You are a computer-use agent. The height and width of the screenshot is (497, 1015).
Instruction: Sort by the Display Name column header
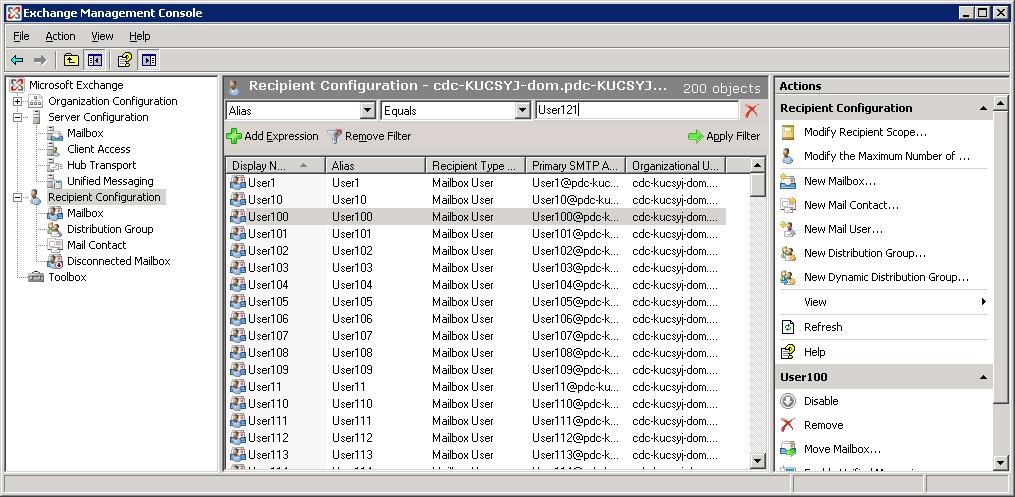[x=274, y=166]
